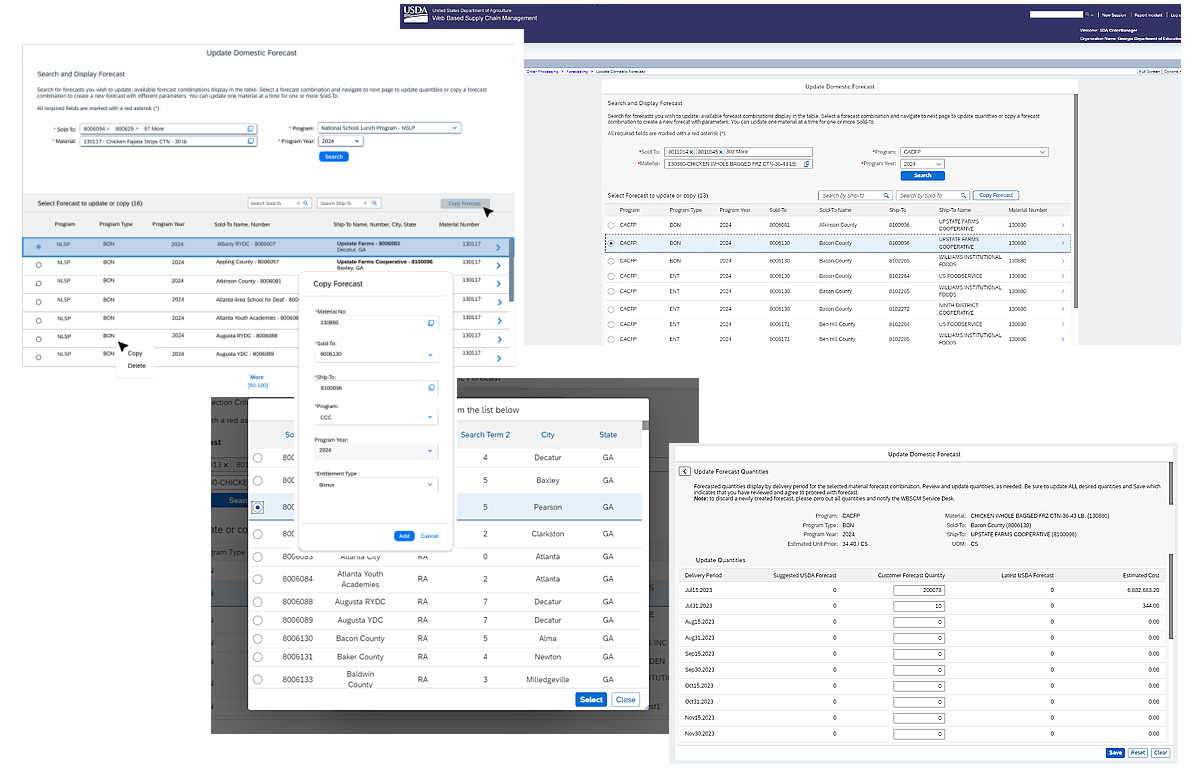The image size is (1191, 773).
Task: Click back arrow beside Update Forecast Quantities
Action: [685, 471]
